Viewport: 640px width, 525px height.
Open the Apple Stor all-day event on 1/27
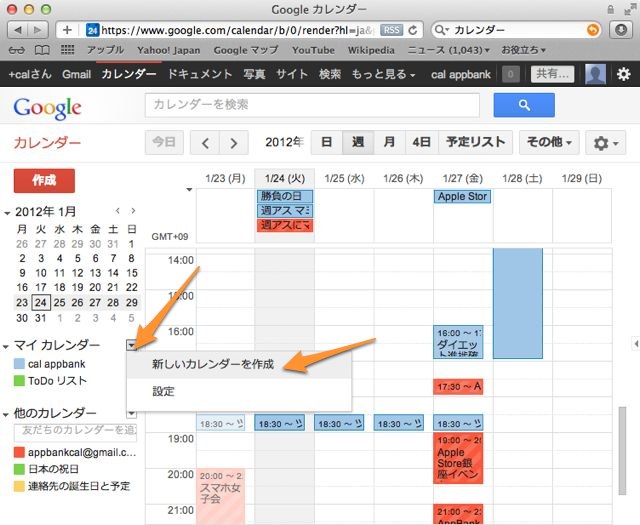[462, 196]
